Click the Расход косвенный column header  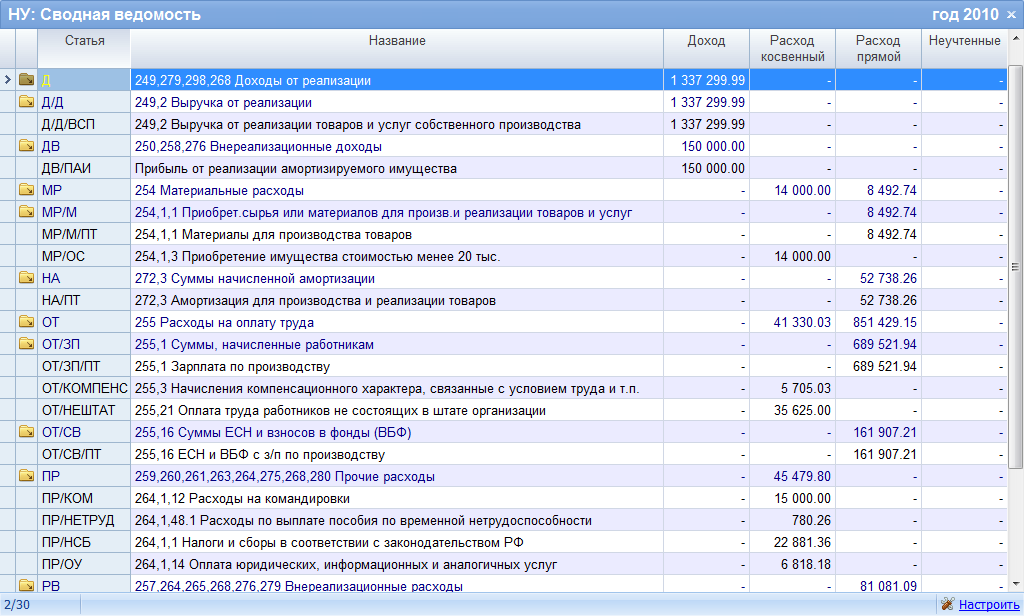792,48
